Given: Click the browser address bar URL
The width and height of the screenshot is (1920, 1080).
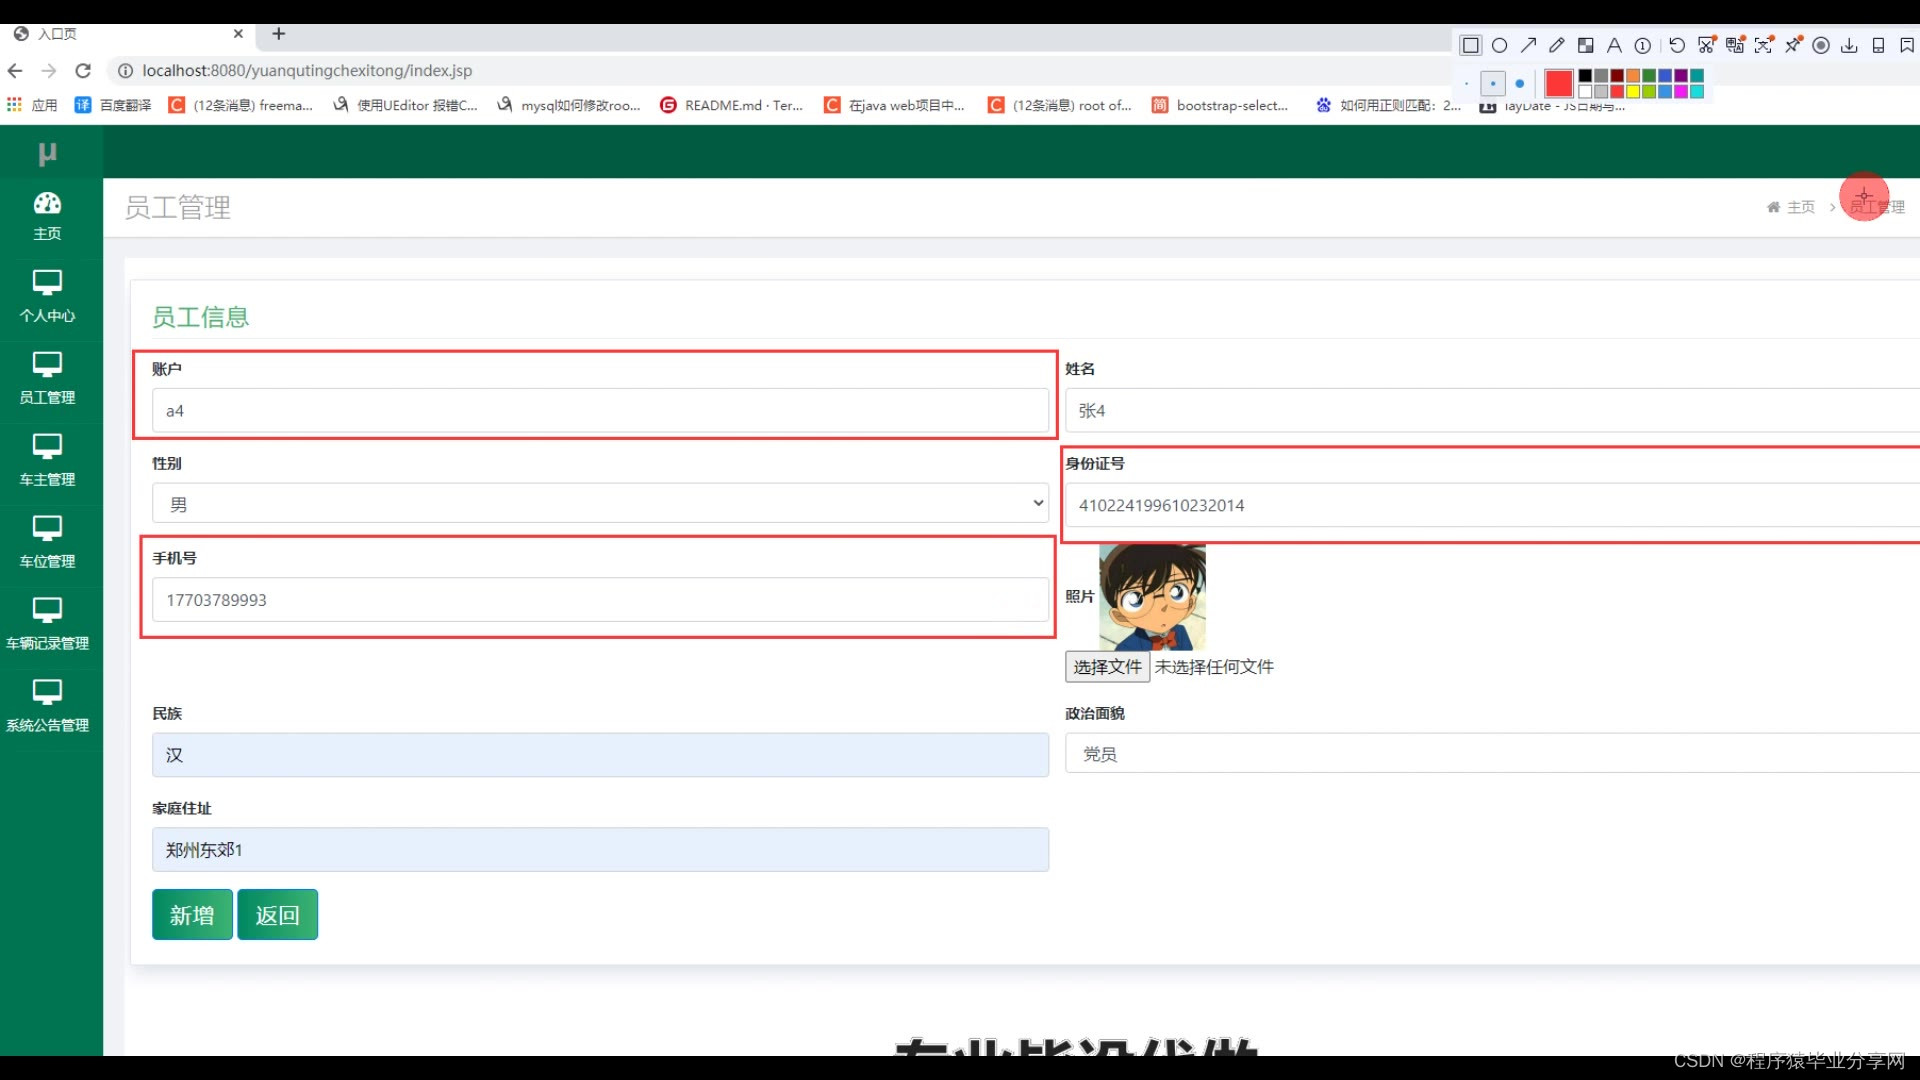Looking at the screenshot, I should coord(307,71).
